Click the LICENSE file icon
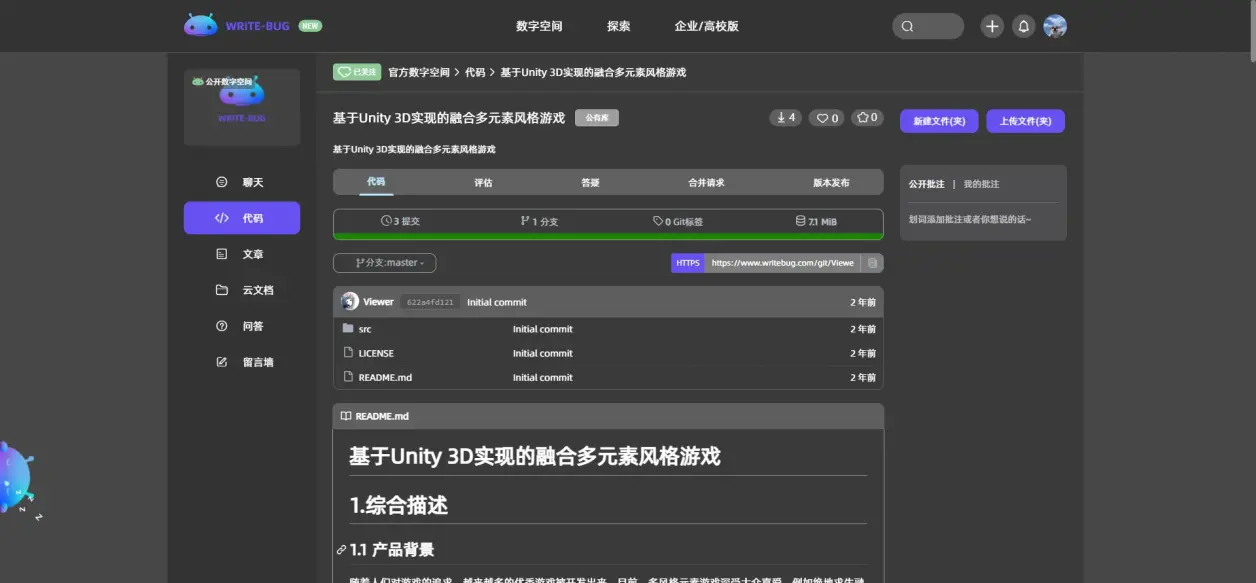 click(x=348, y=353)
